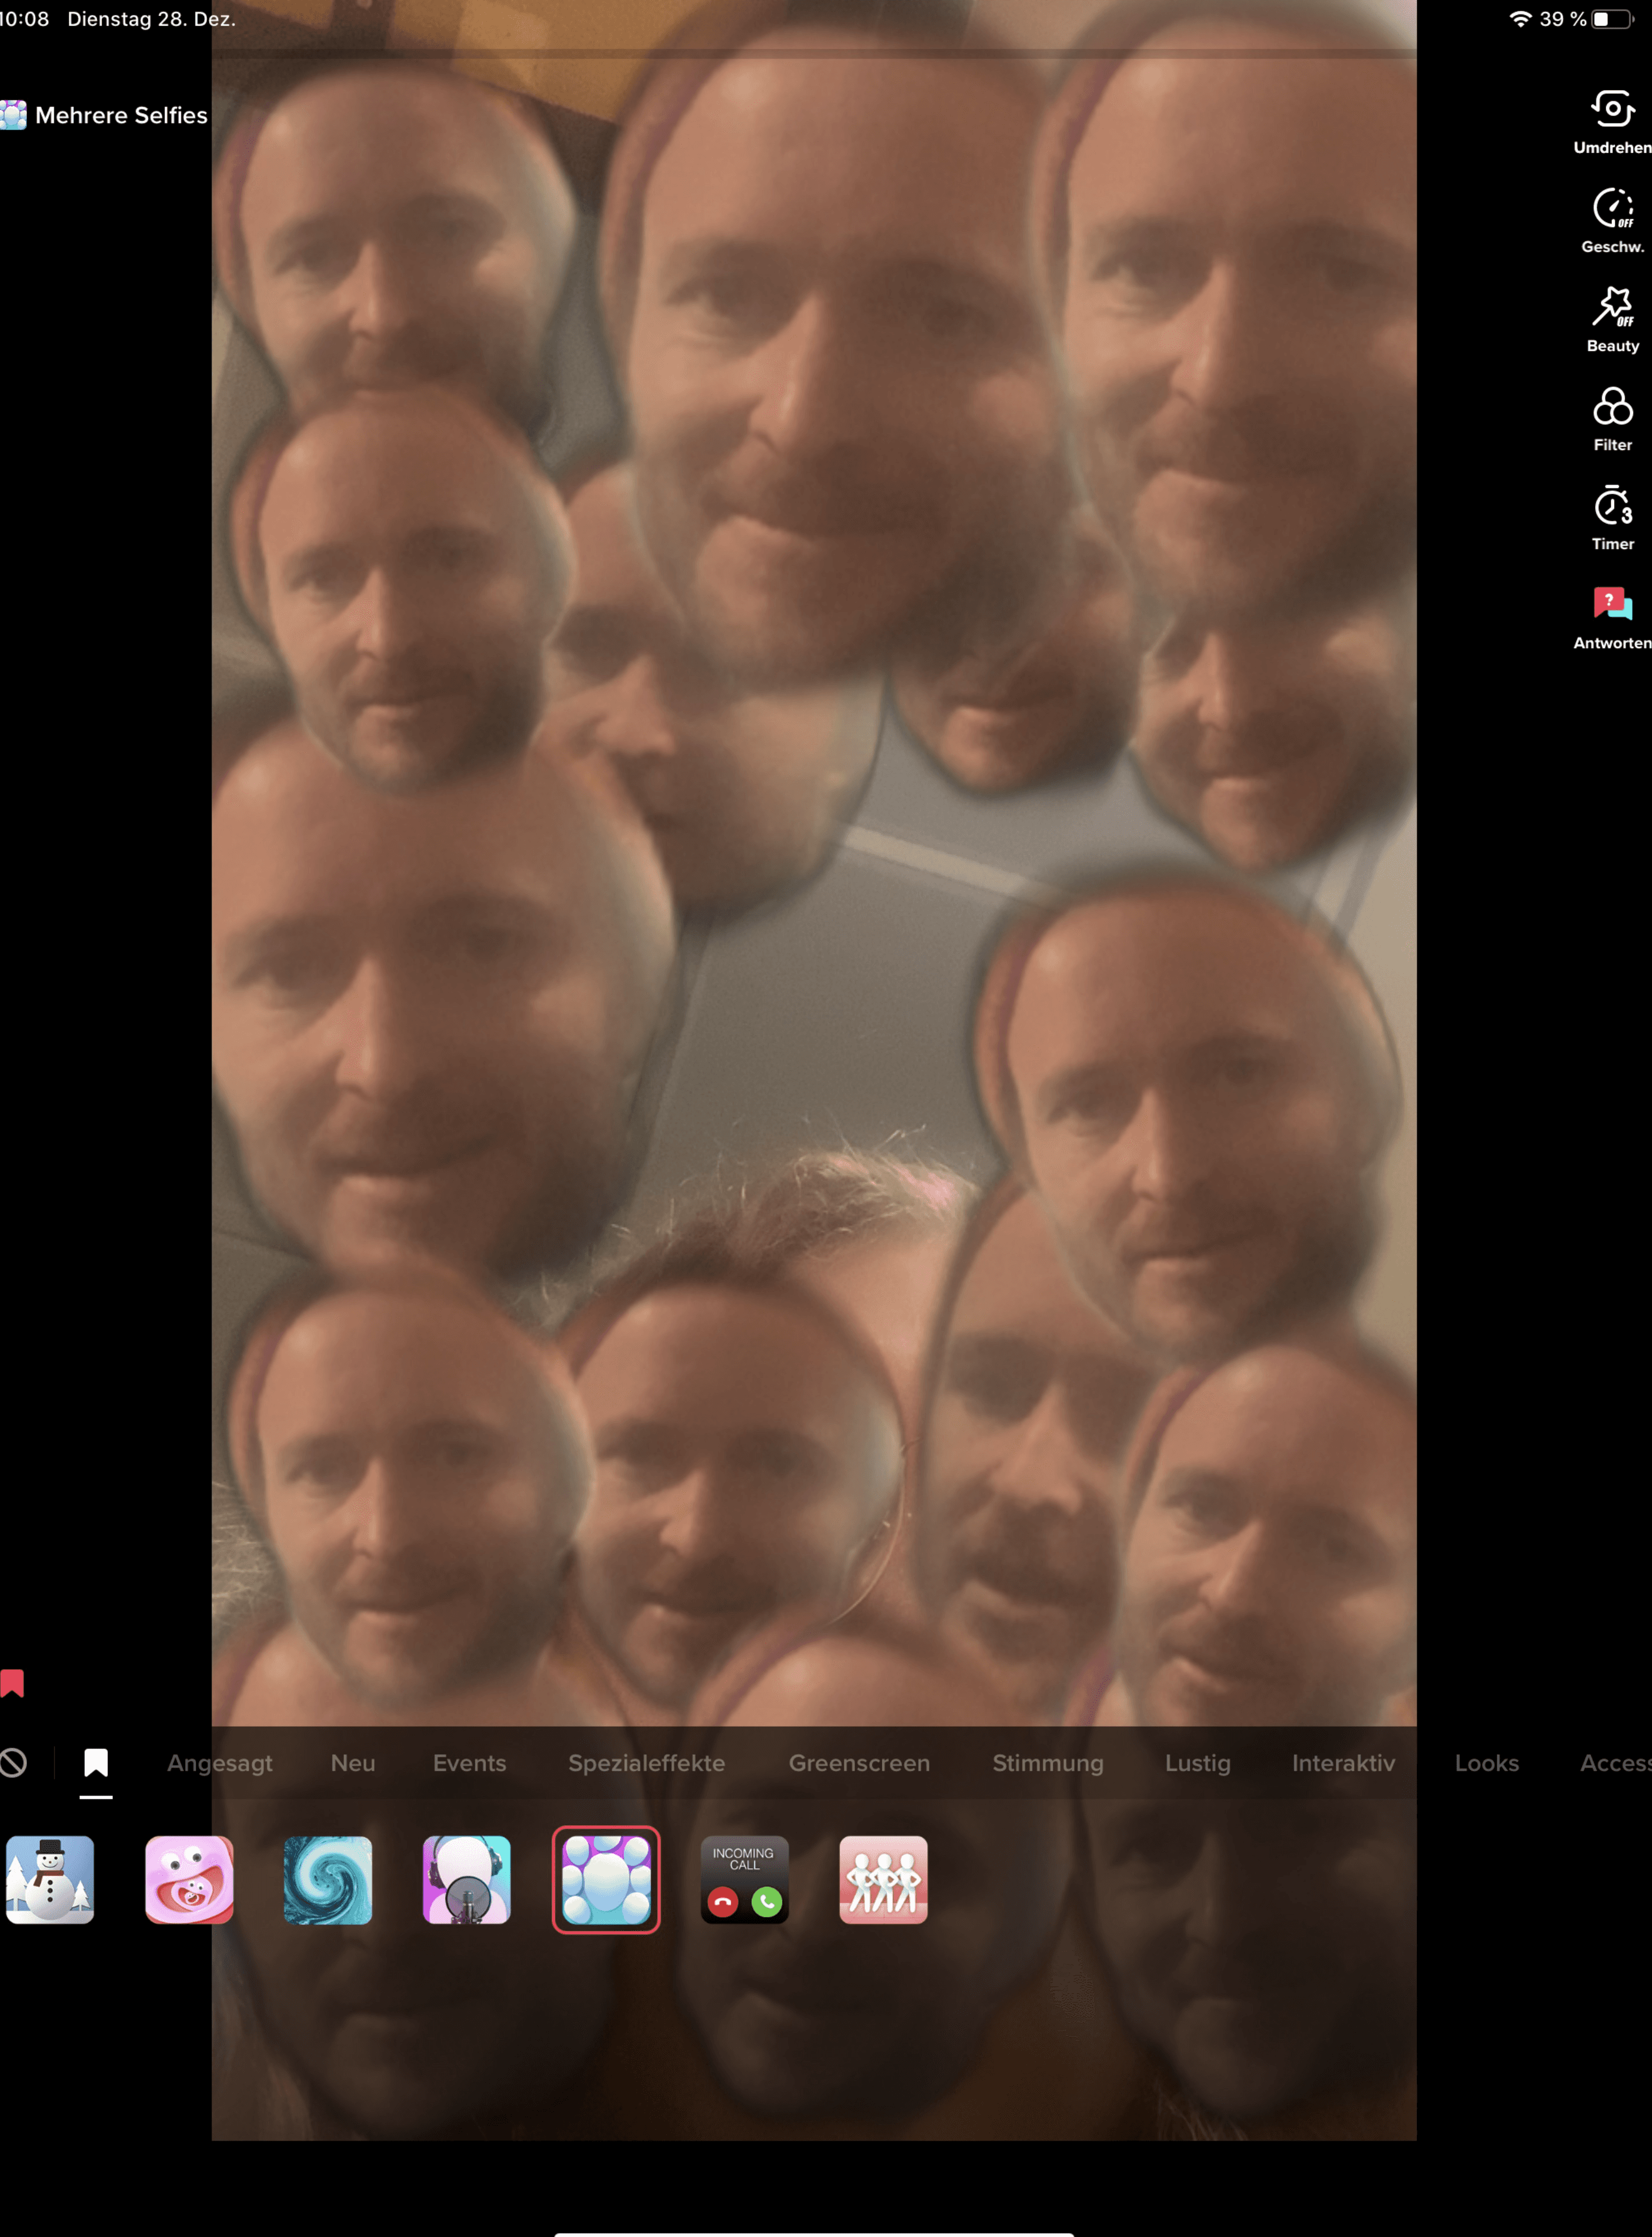Select the snowman effect thumbnail
The width and height of the screenshot is (1652, 2237).
click(x=50, y=1879)
